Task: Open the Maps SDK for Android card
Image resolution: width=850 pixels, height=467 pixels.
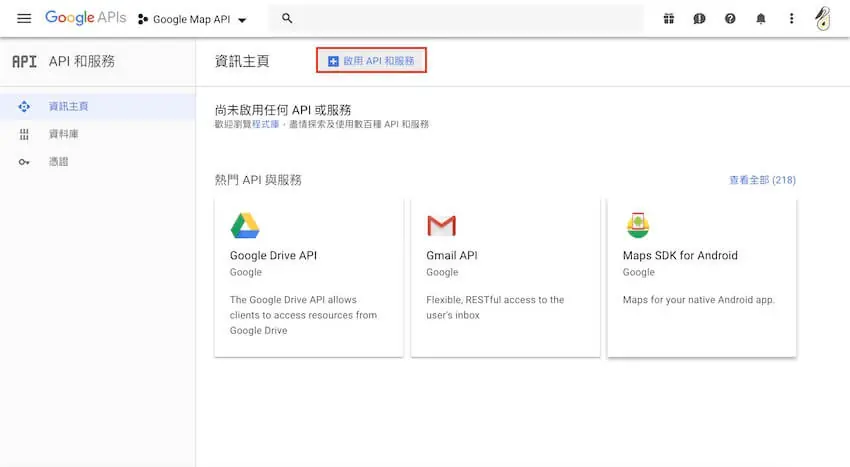Action: [x=702, y=278]
